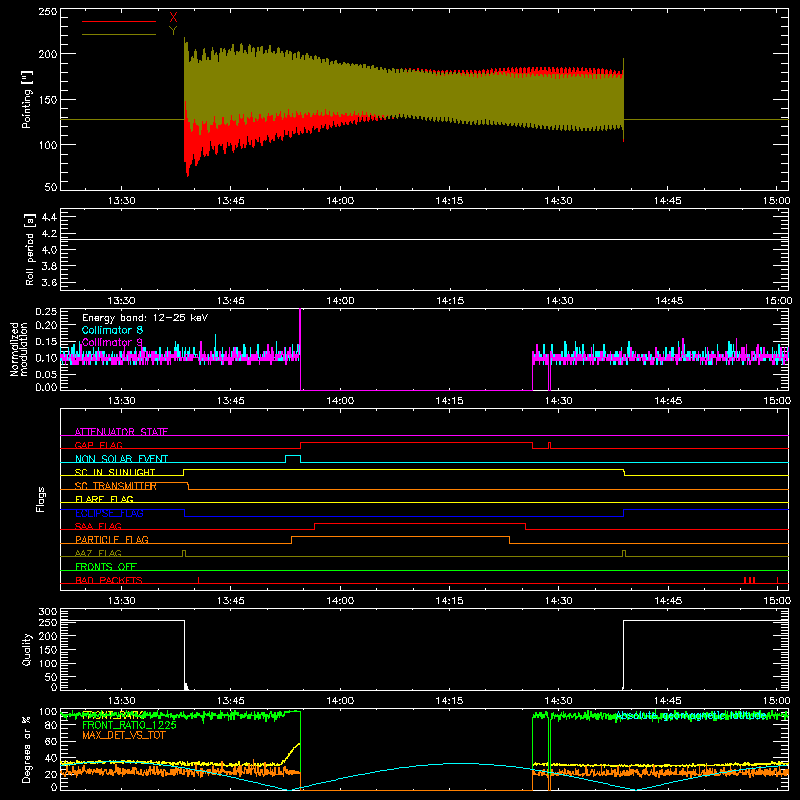Click the 'Pointing' axis title
The height and width of the screenshot is (800, 800).
[27, 99]
